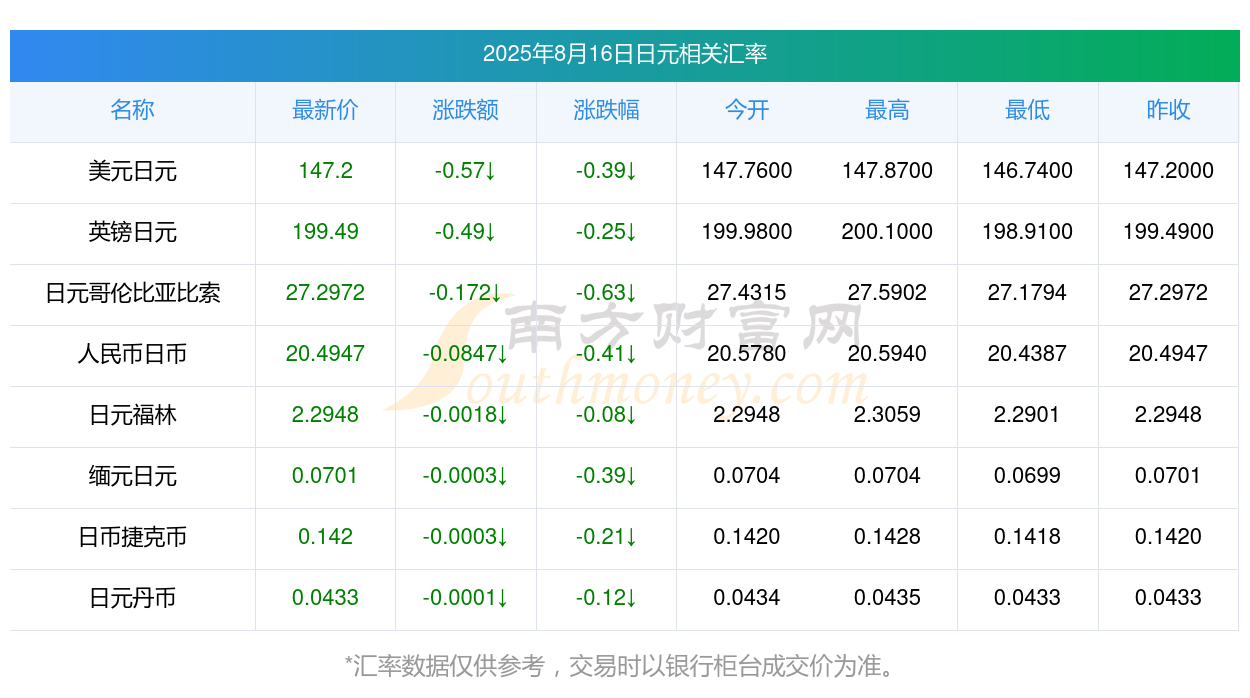Click change percent -0.08↓
This screenshot has width=1250, height=698.
point(606,415)
